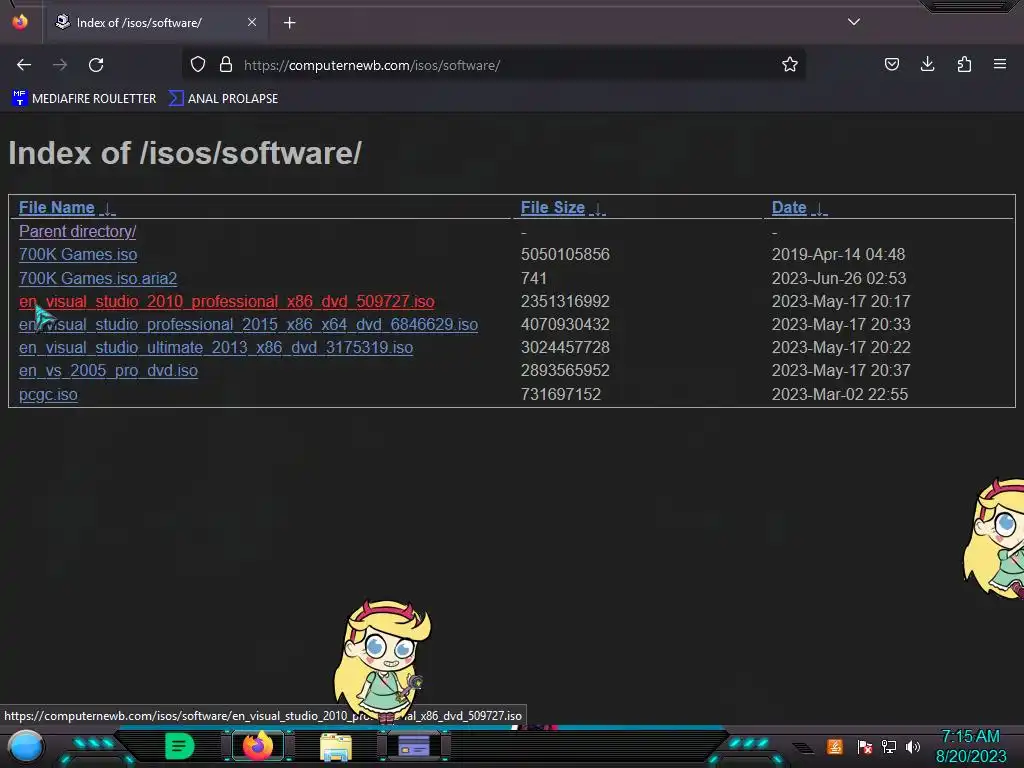Open network connection tray icon

pyautogui.click(x=889, y=746)
